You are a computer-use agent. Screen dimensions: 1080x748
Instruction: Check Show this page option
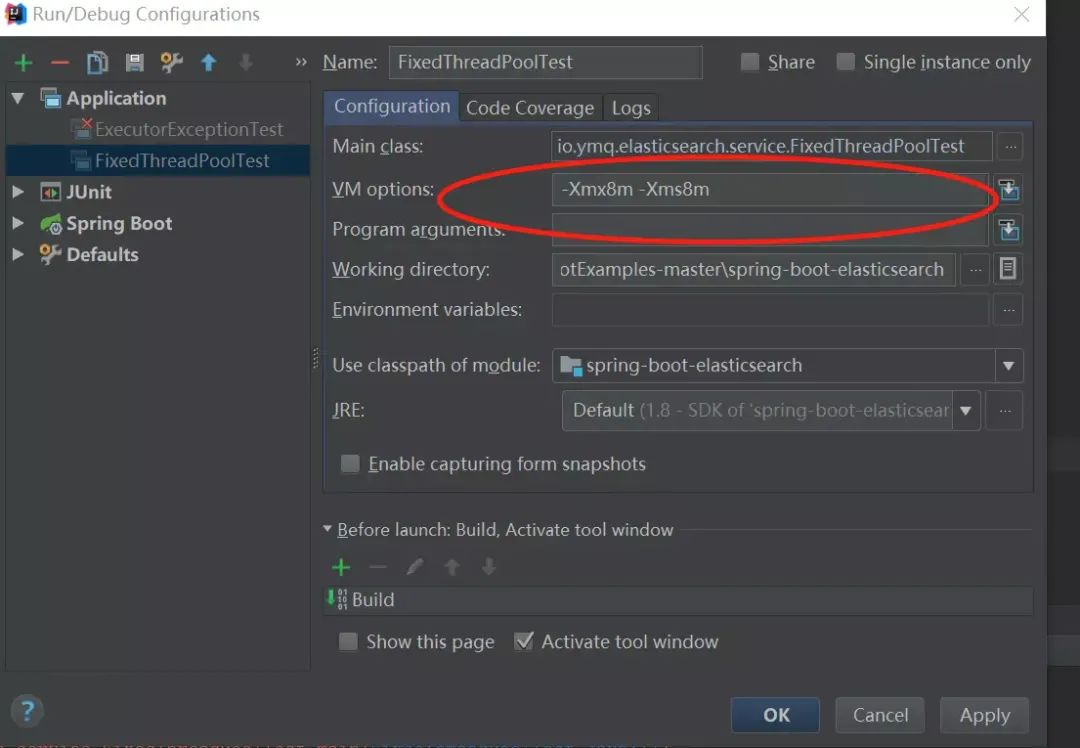pyautogui.click(x=349, y=642)
